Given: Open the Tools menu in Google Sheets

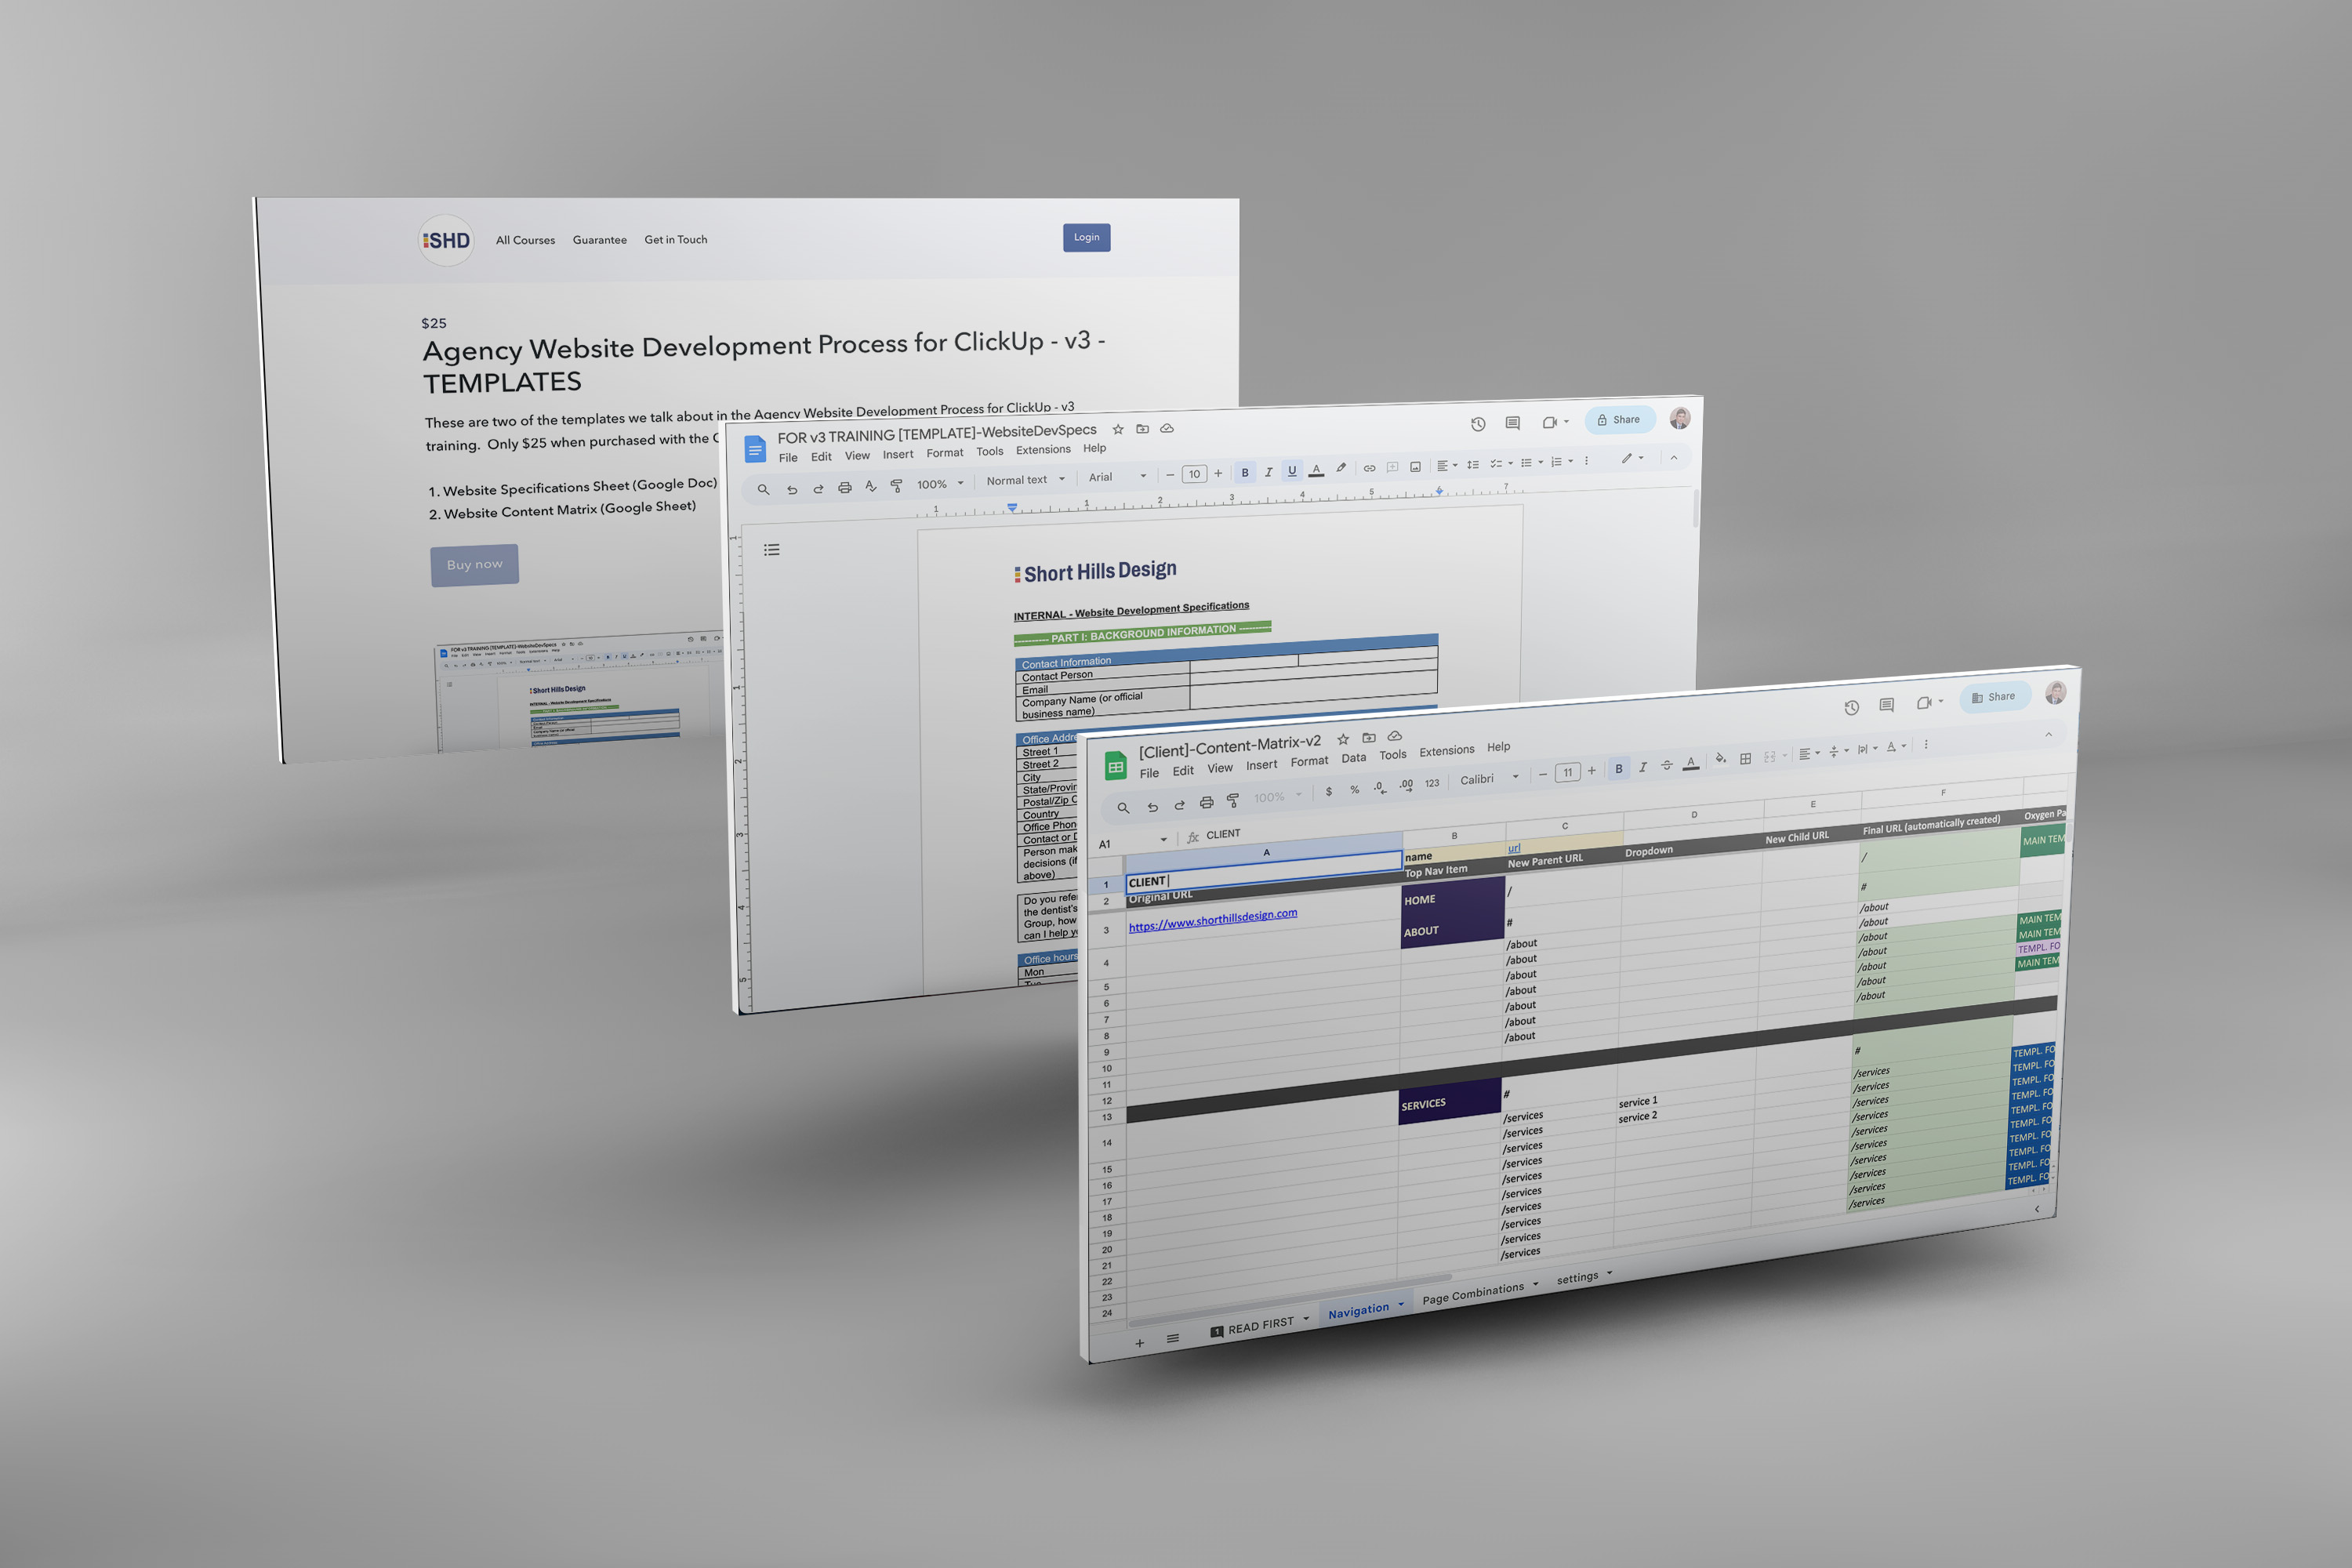Looking at the screenshot, I should pyautogui.click(x=1392, y=755).
